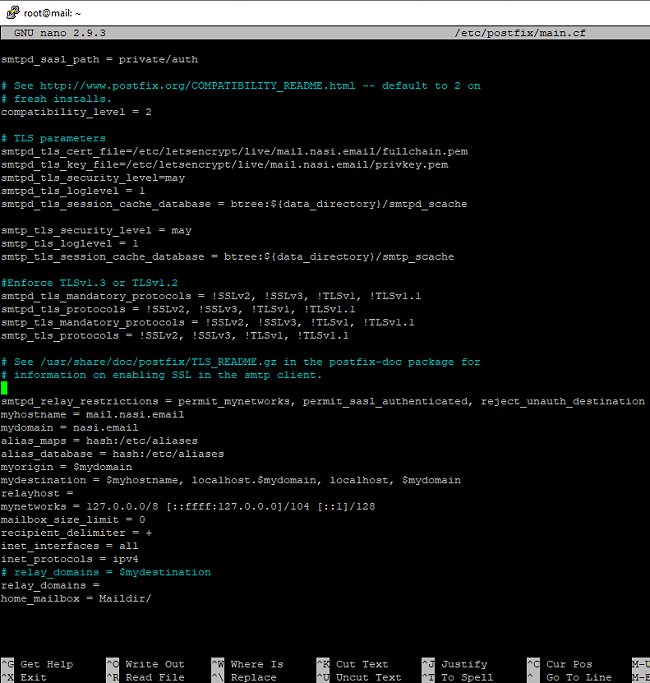
Task: Click the smtpd_tls_mandatory_protocols line
Action: (211, 296)
